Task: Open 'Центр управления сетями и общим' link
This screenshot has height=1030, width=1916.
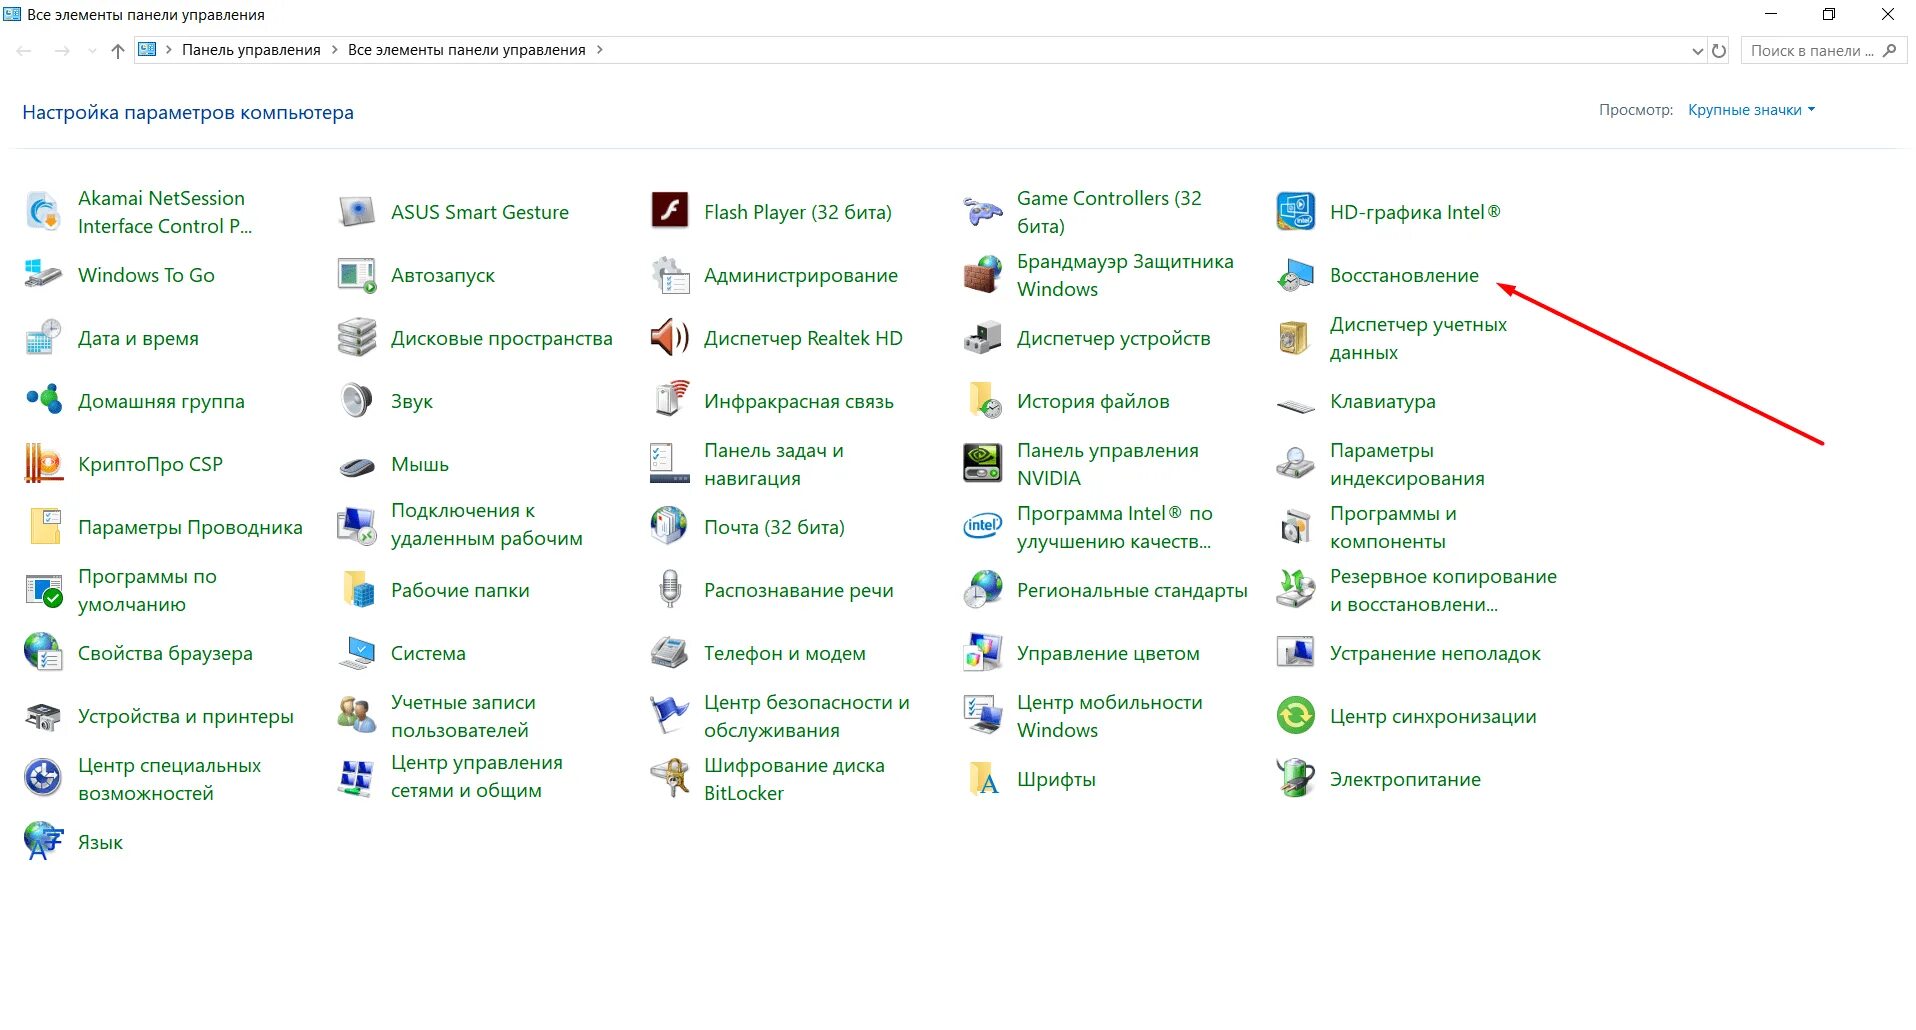Action: click(477, 776)
